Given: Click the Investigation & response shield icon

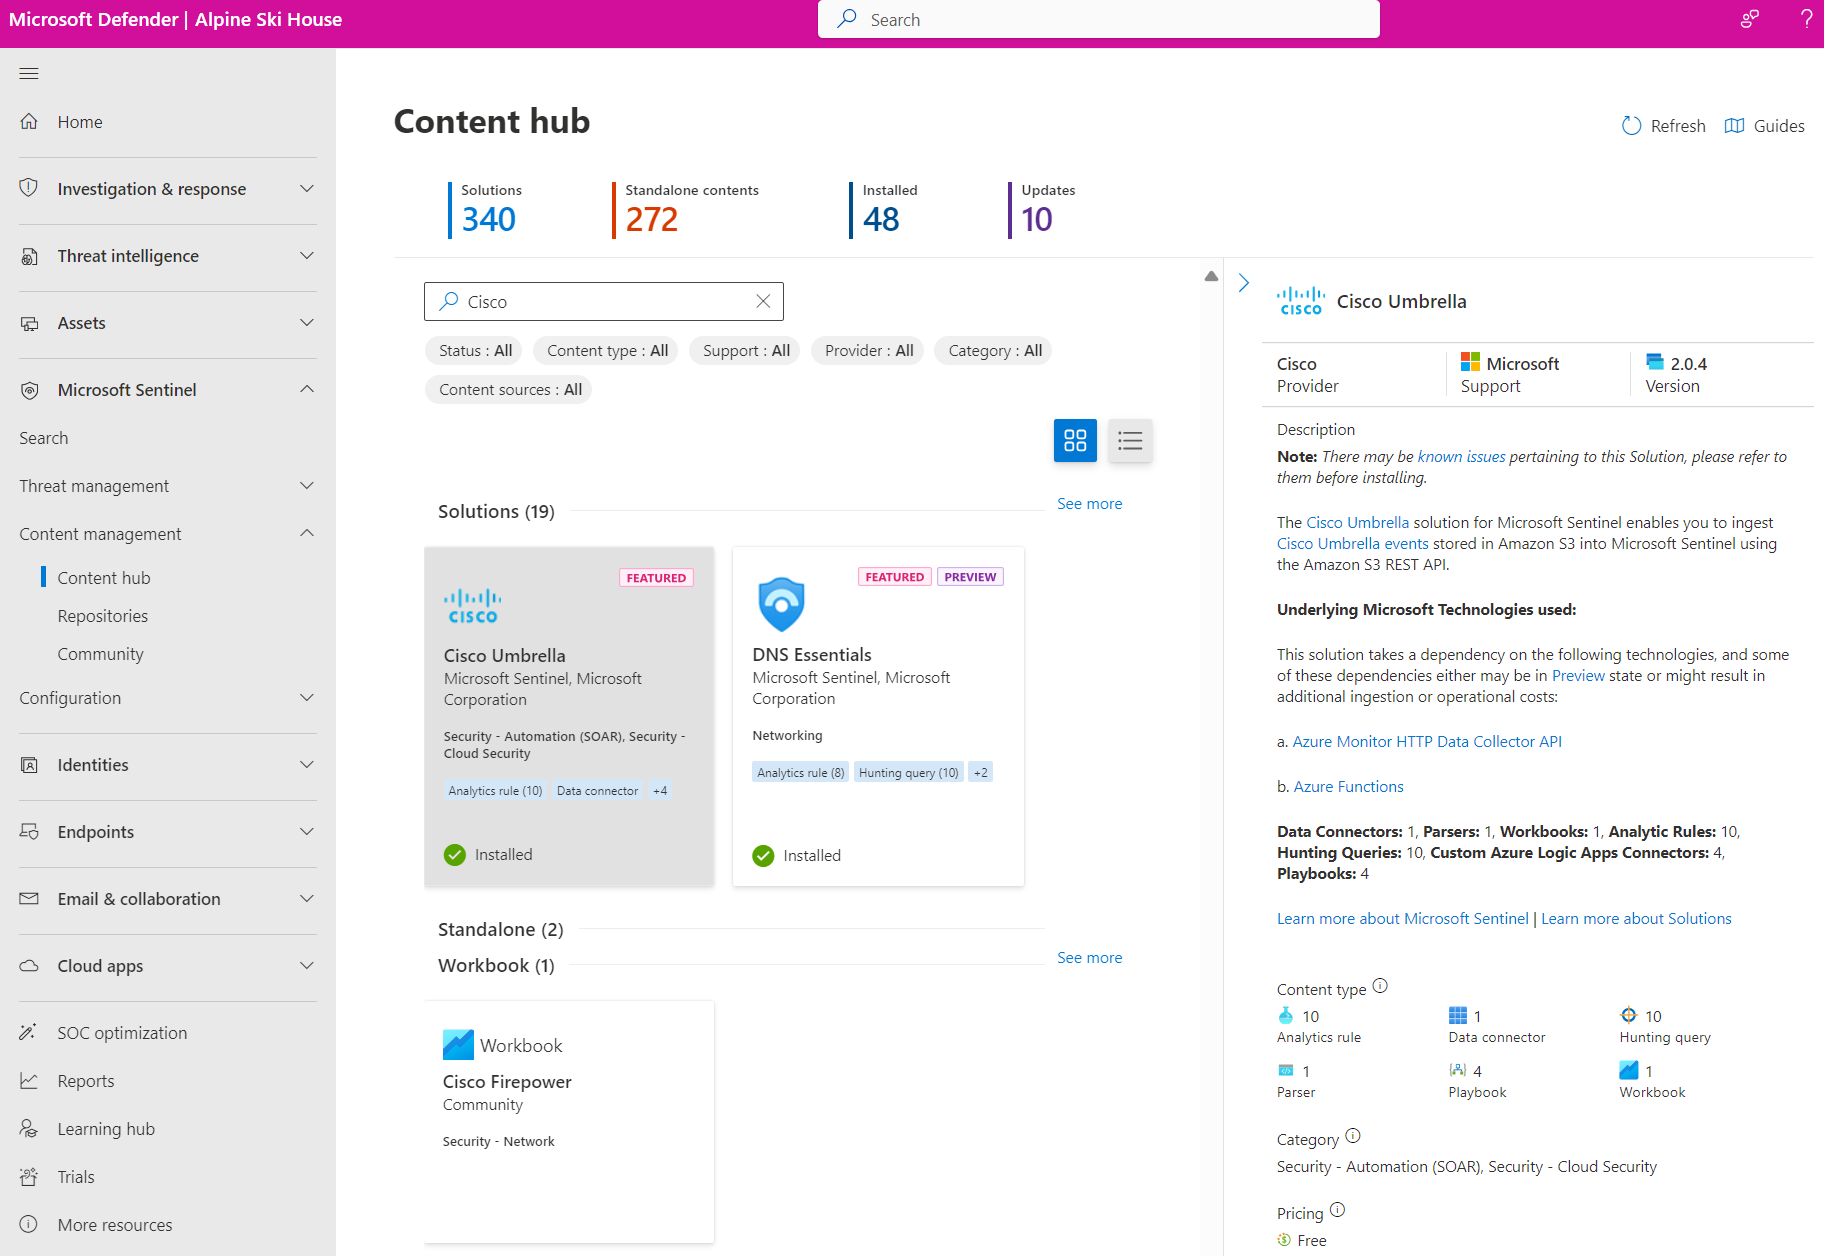Looking at the screenshot, I should [29, 188].
